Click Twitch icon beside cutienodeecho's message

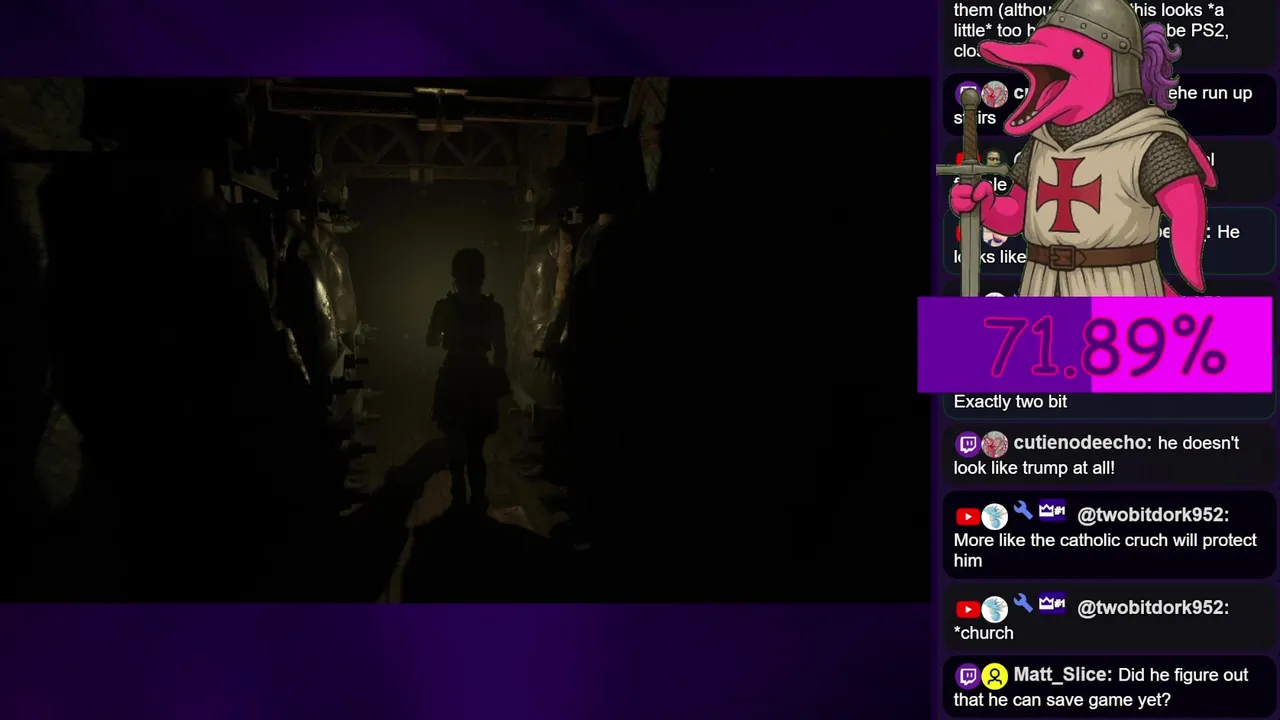(x=968, y=444)
